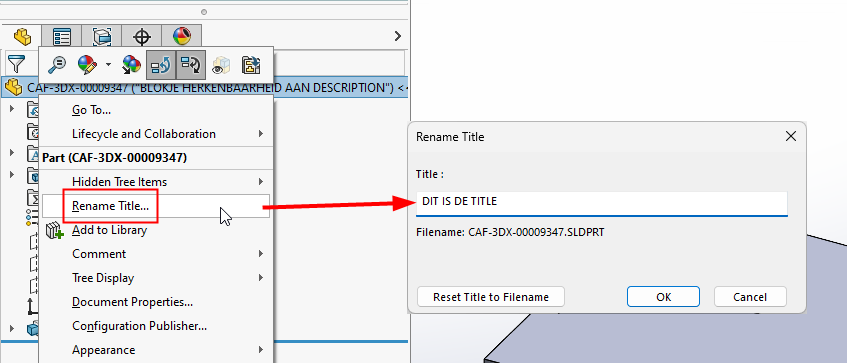
Task: Toggle the tree icon with black downward arrow
Action: click(191, 65)
